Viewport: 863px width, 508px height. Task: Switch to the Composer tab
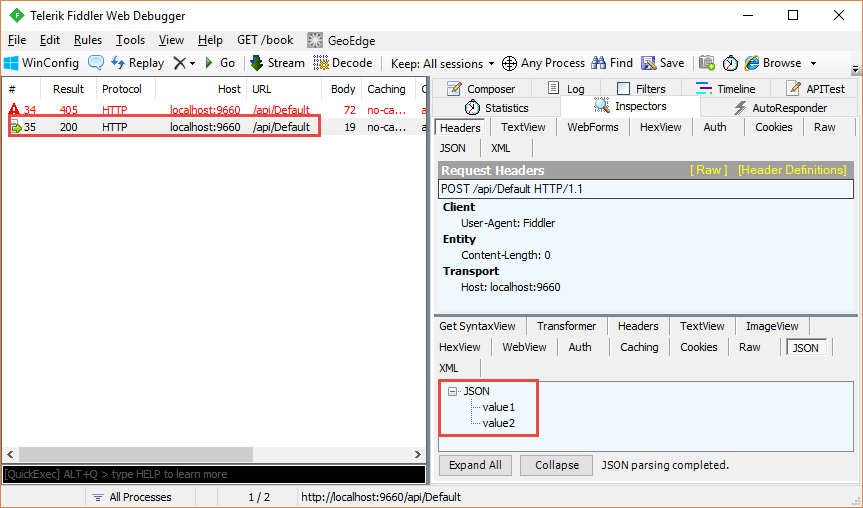pos(480,89)
